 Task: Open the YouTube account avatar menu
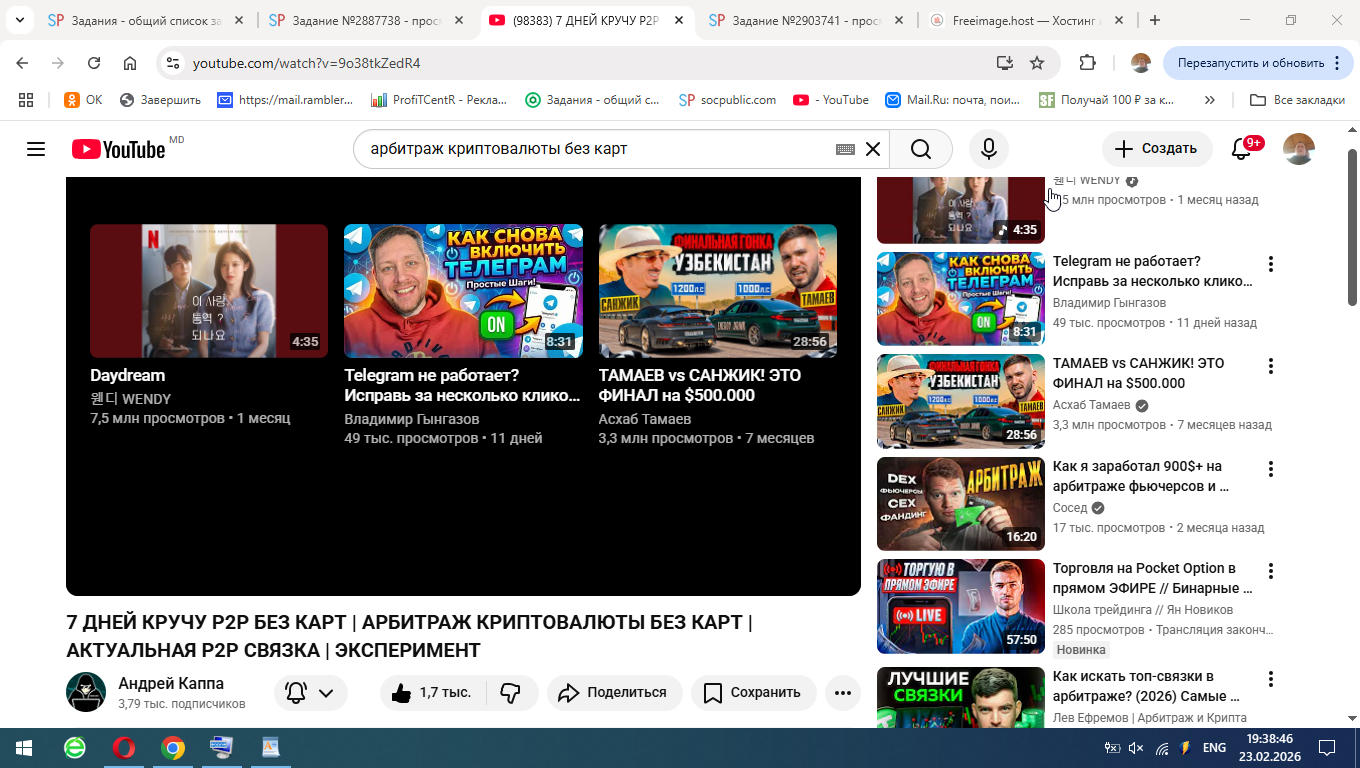point(1299,149)
